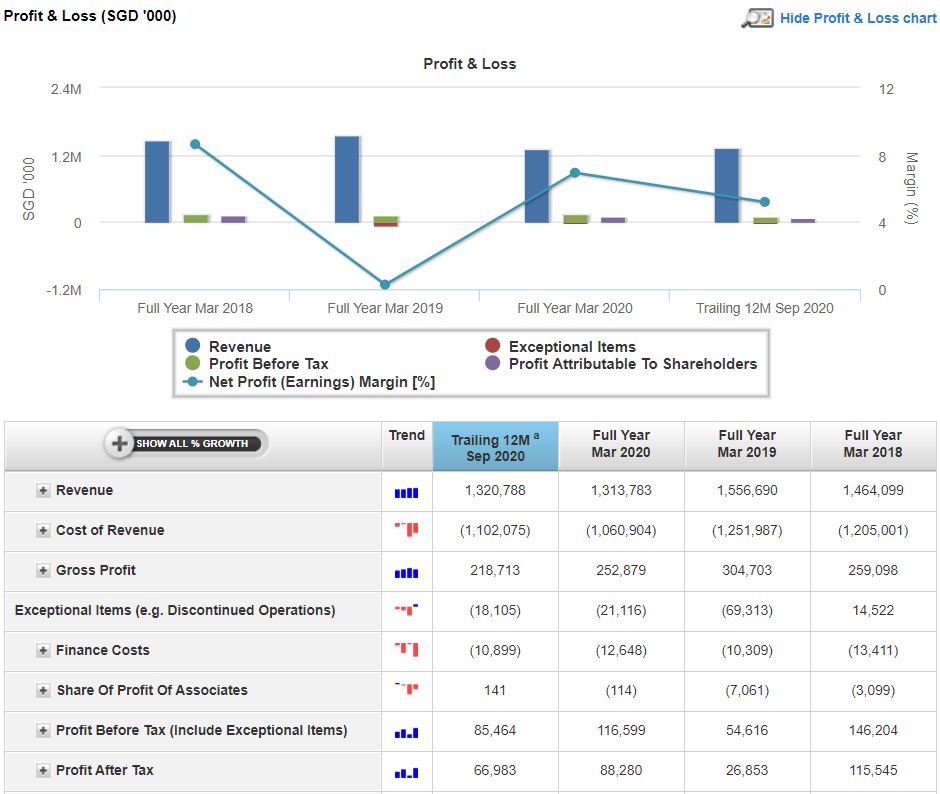
Task: Expand the Finance Costs row
Action: 43,651
